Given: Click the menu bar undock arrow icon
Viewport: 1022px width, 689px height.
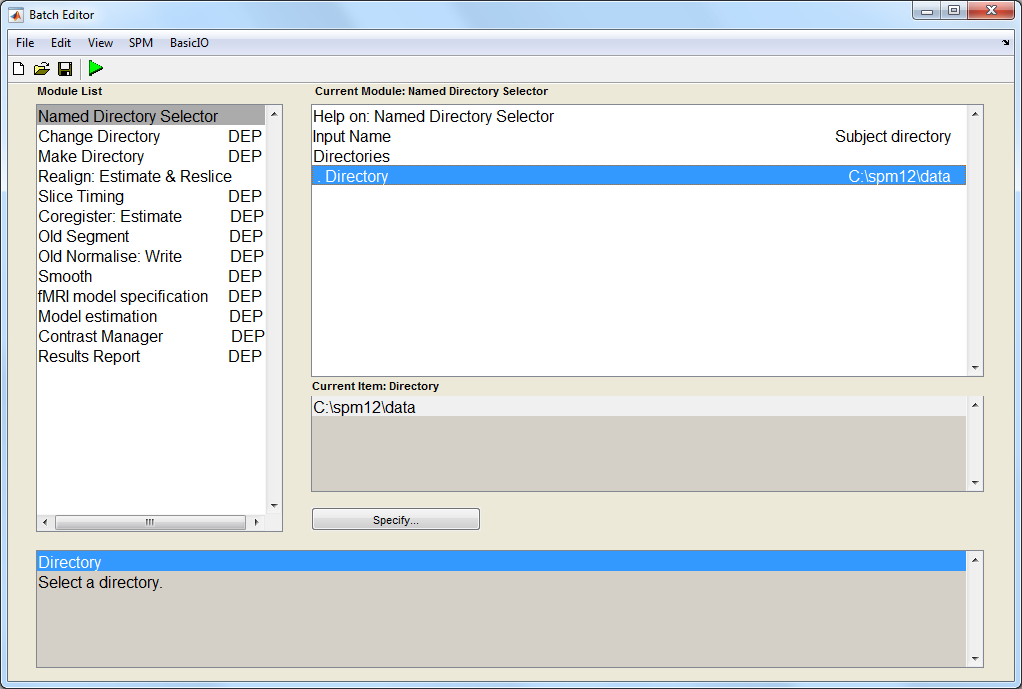Looking at the screenshot, I should pos(1005,43).
